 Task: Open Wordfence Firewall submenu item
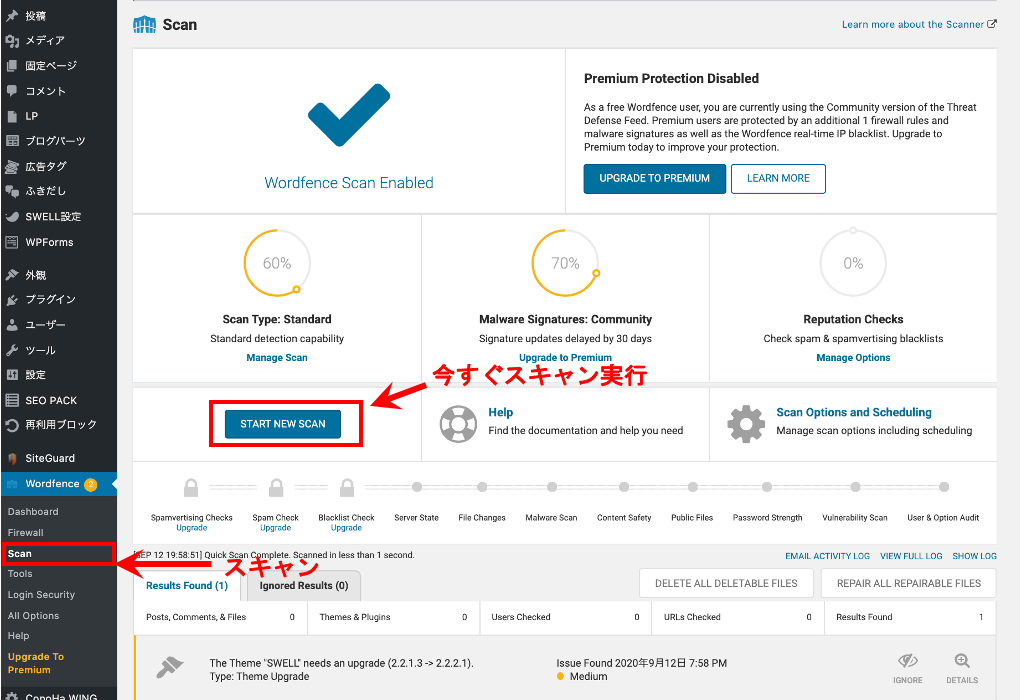25,533
